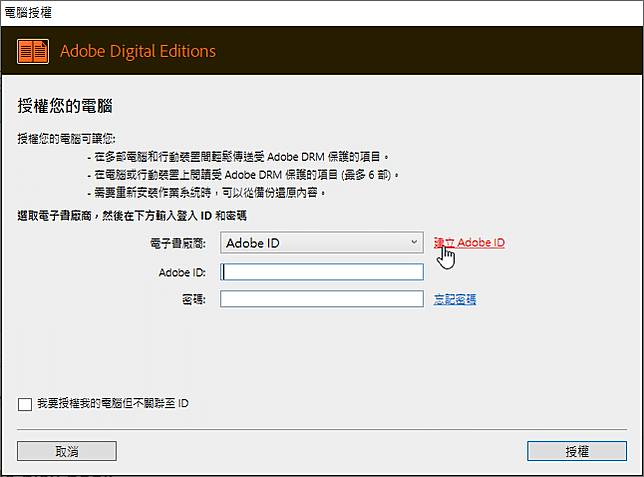This screenshot has height=477, width=644.
Task: Click the 建立 Adobe ID link
Action: [469, 243]
